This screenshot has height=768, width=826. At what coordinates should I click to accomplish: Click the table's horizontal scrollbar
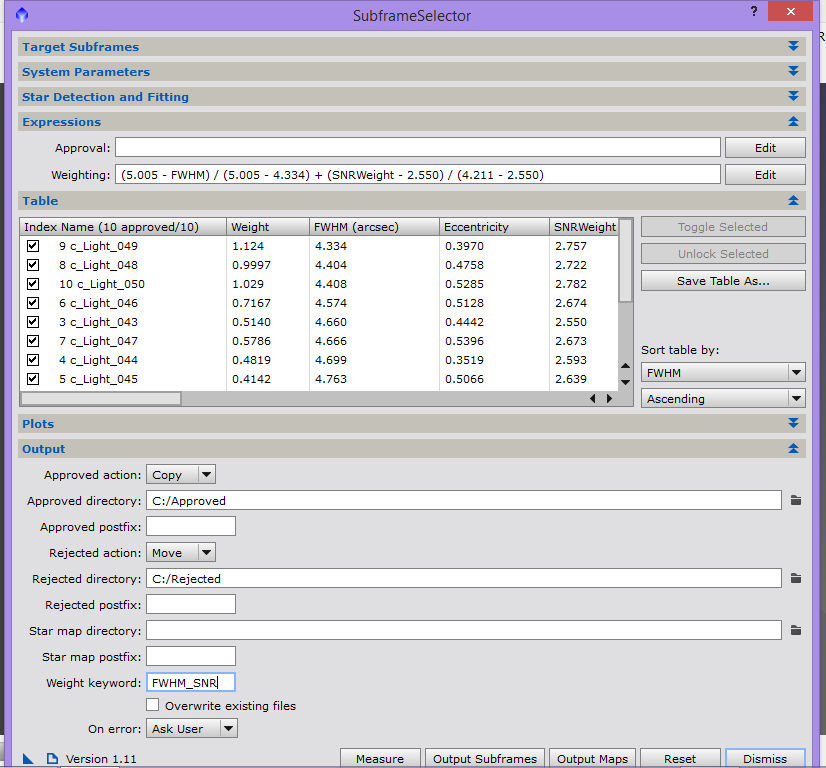pyautogui.click(x=100, y=398)
